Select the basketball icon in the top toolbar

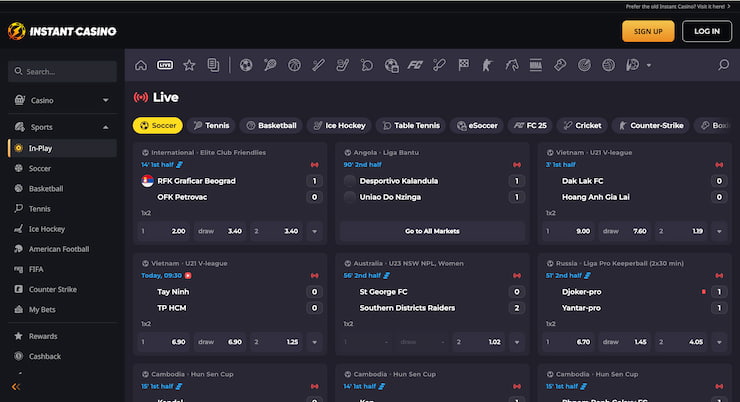294,65
